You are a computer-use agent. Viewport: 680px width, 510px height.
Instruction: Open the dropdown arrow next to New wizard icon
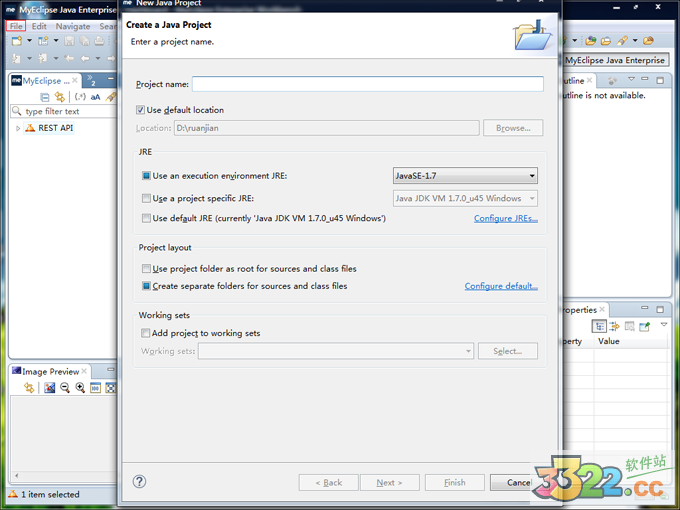pyautogui.click(x=29, y=41)
